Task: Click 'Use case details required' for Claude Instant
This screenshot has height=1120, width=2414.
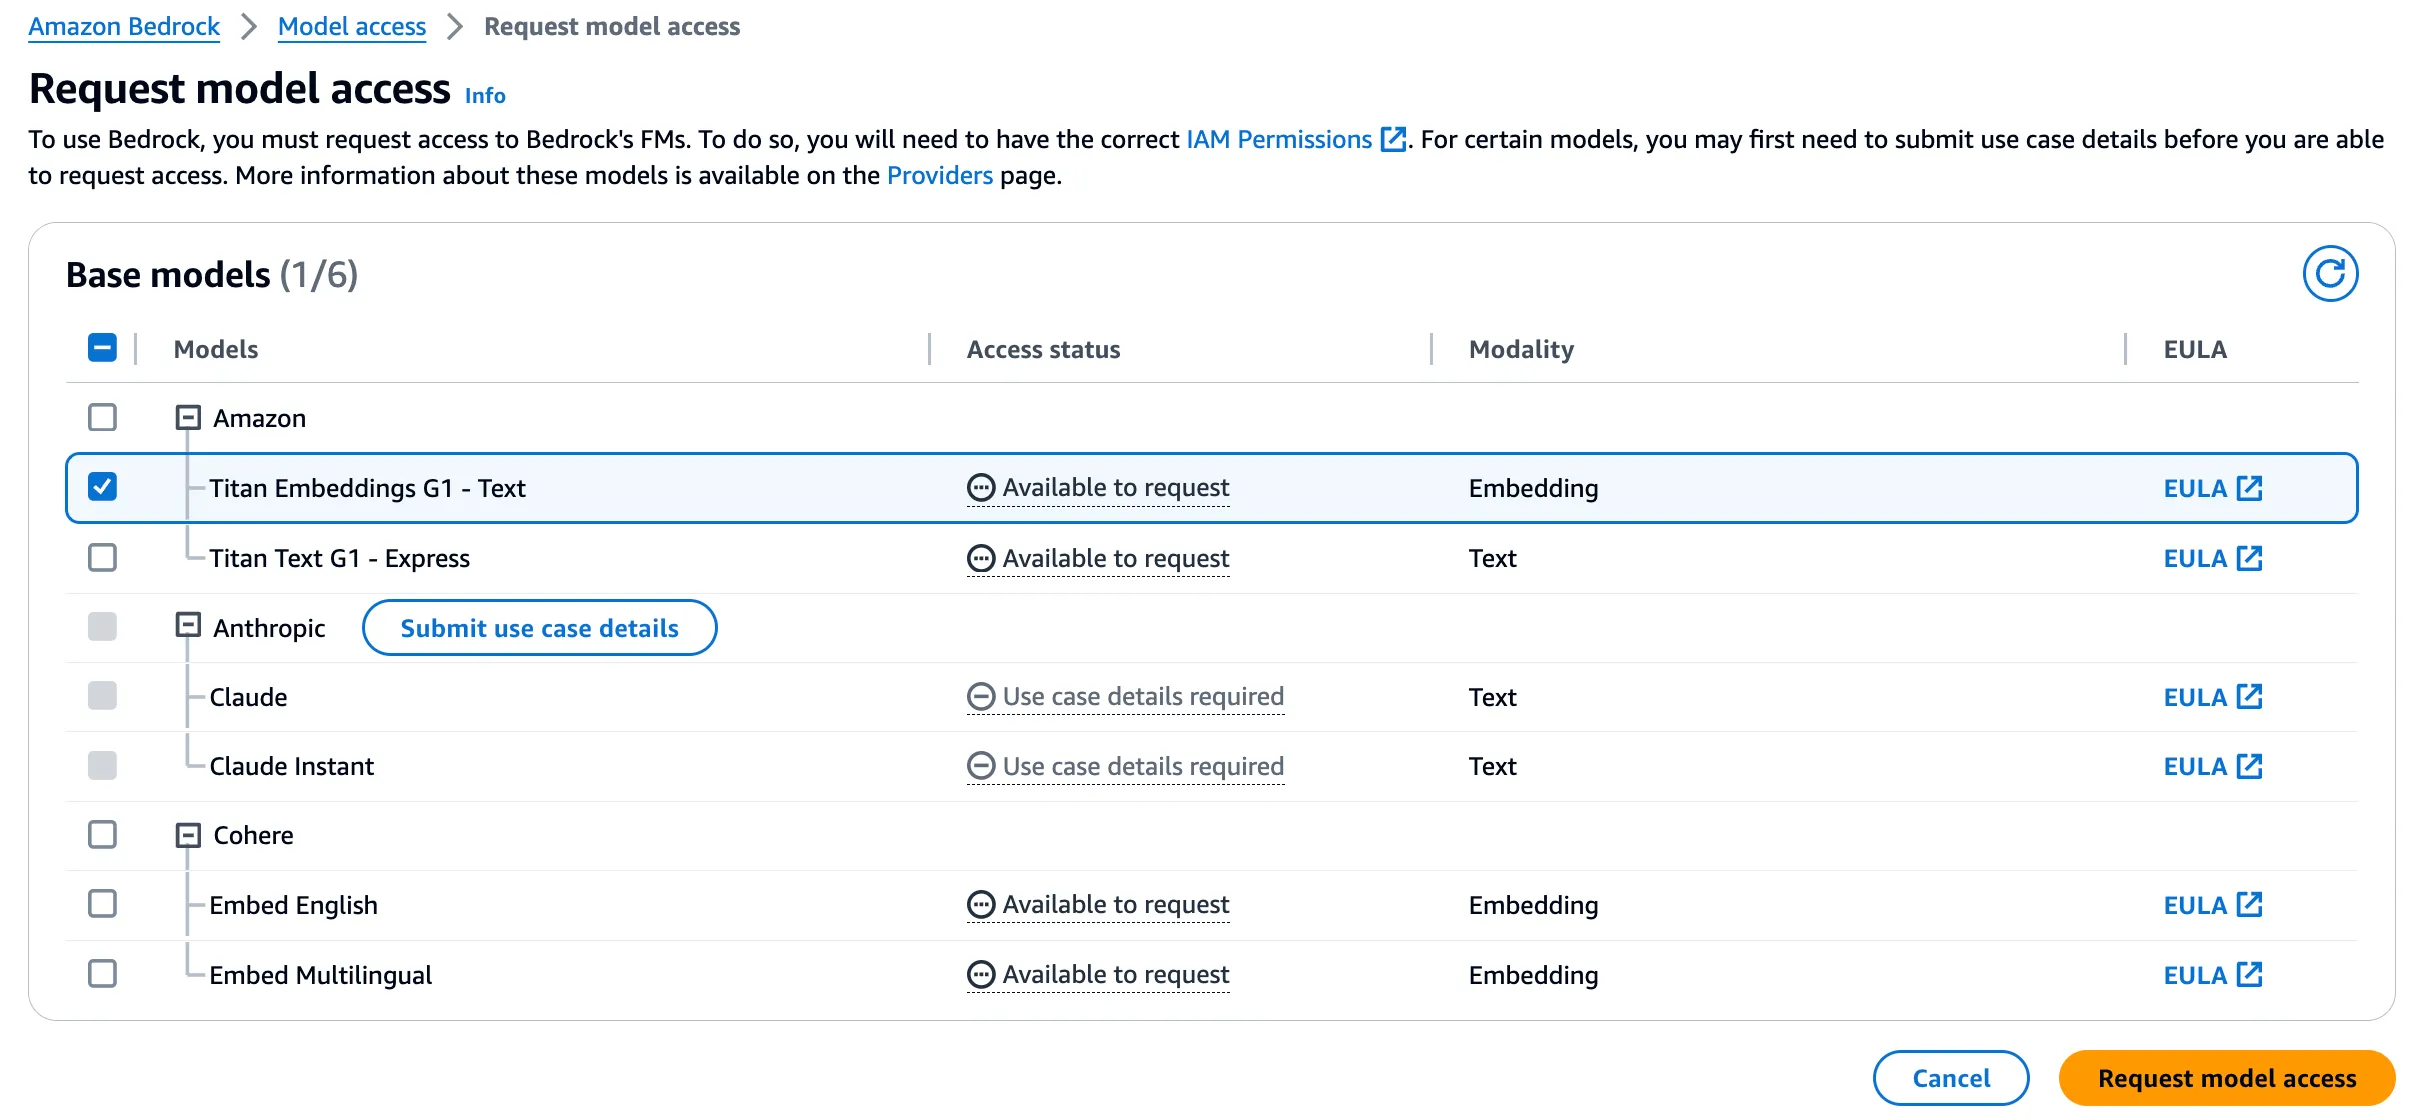Action: pos(1143,767)
